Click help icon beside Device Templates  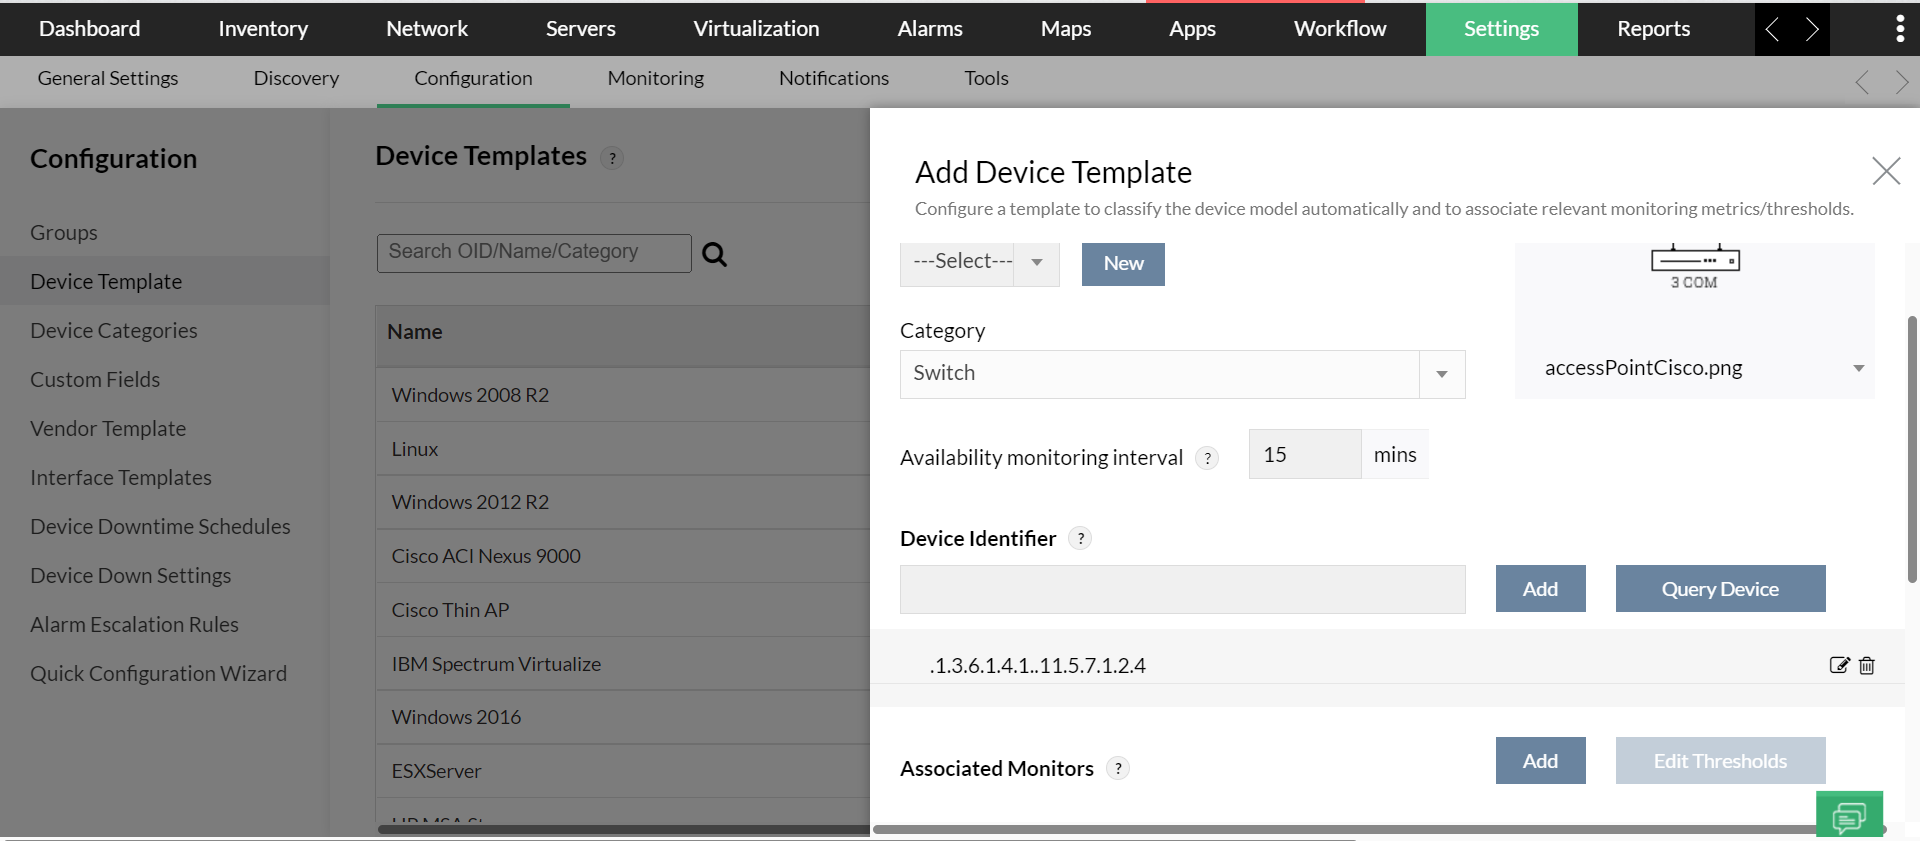click(612, 158)
